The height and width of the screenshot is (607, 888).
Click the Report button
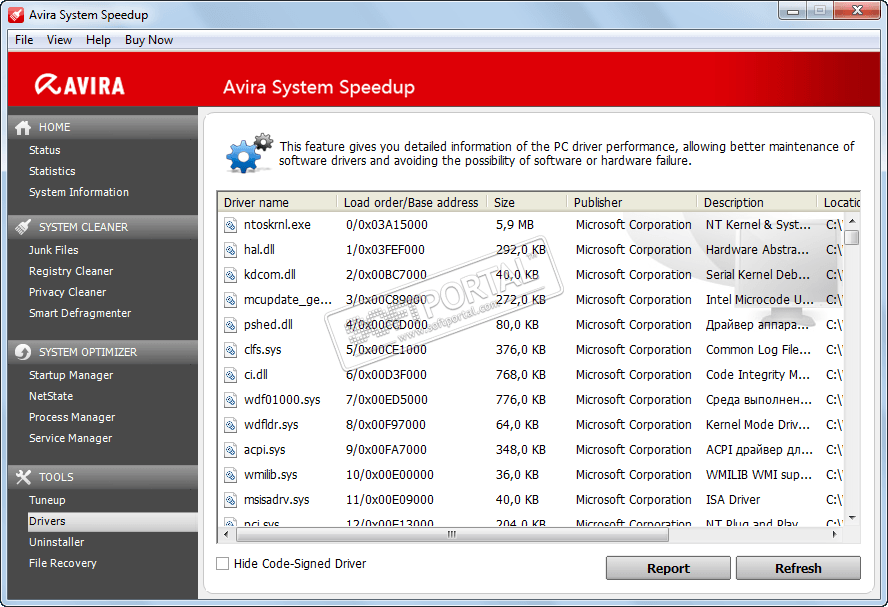click(x=668, y=568)
